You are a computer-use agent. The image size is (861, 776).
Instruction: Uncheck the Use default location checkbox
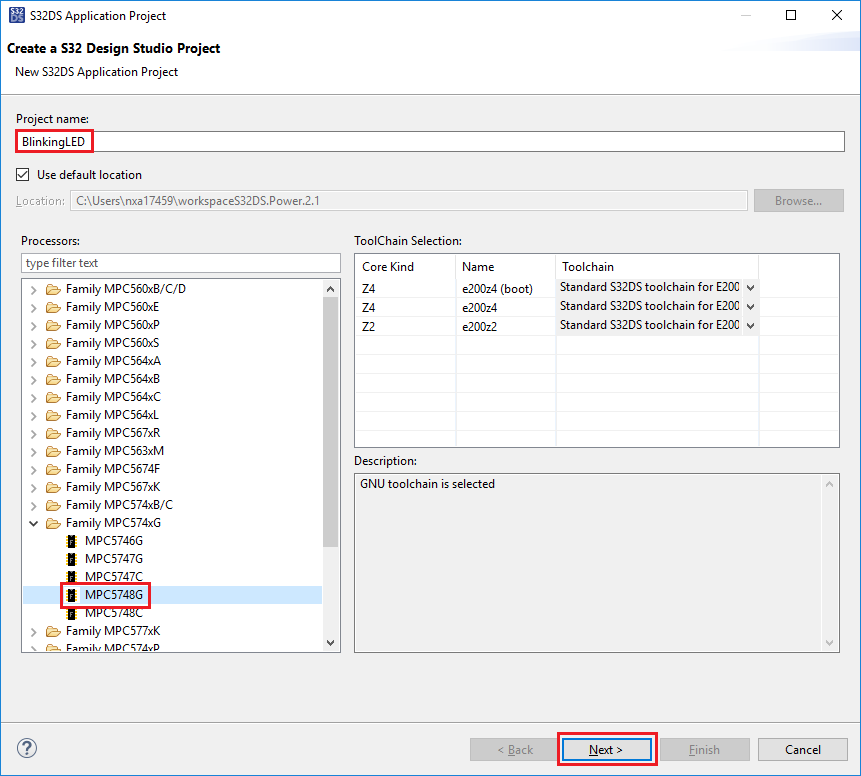pos(23,175)
